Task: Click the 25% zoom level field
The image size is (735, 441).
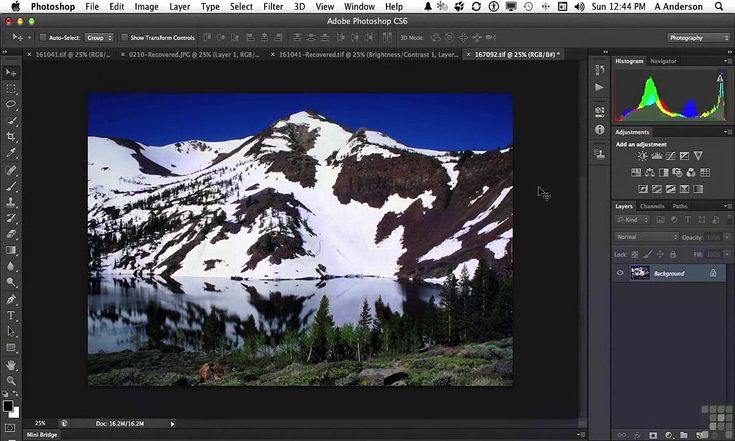Action: pos(40,424)
